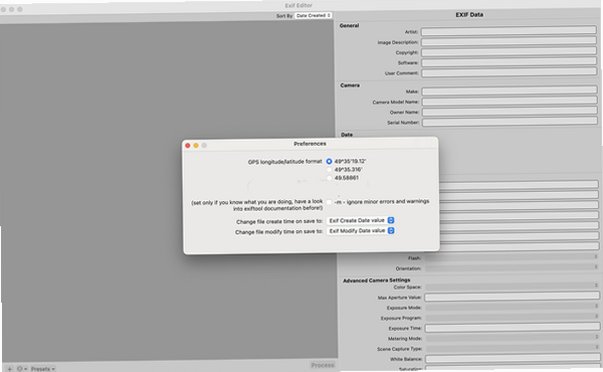Select the 49°35.316' GPS format radio
The width and height of the screenshot is (603, 372).
point(329,170)
